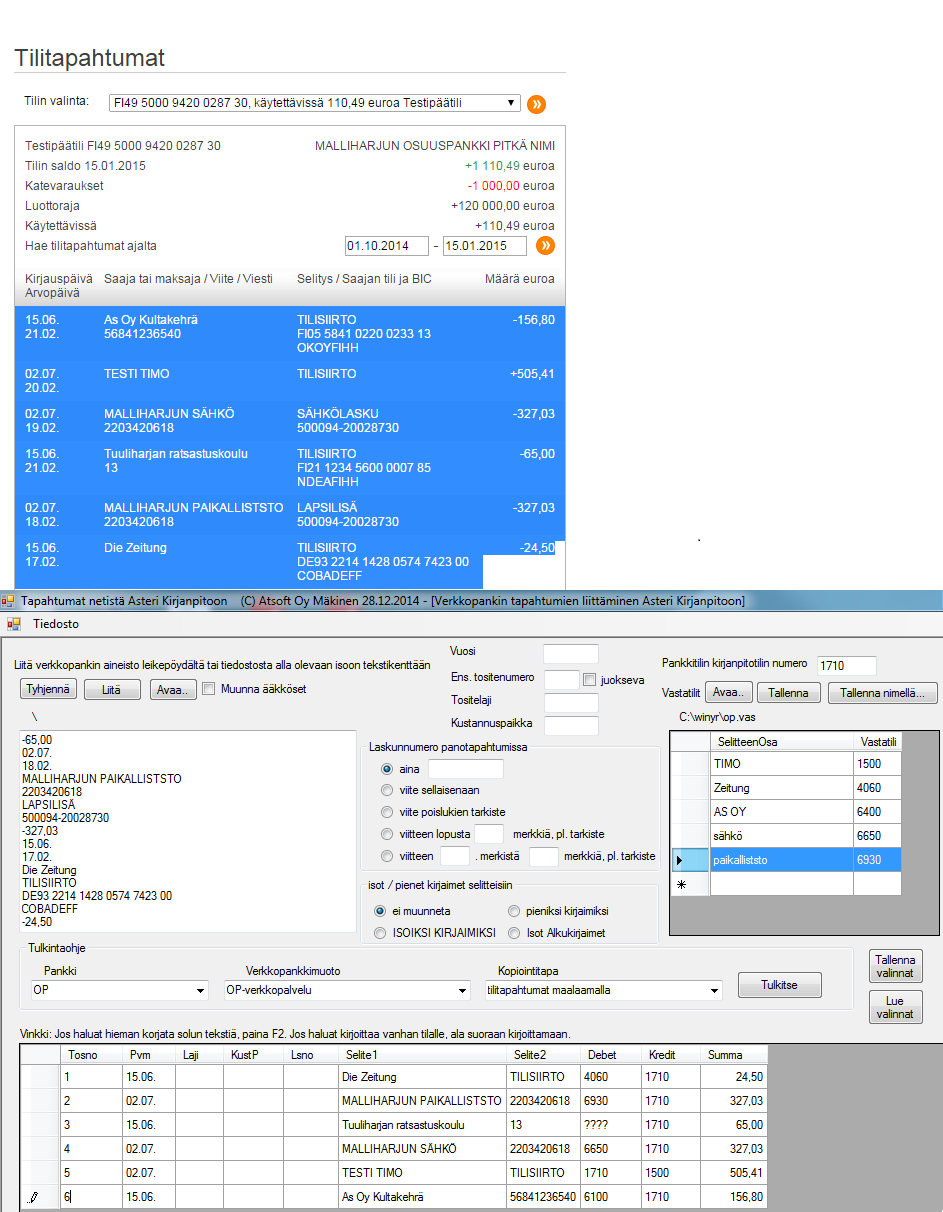Open the Verkkopankkimuoto dropdown
943x1212 pixels.
347,990
